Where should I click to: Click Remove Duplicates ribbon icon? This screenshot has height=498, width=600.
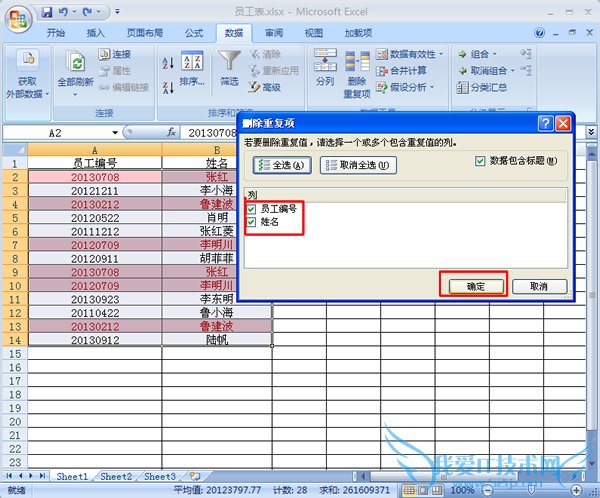(357, 61)
